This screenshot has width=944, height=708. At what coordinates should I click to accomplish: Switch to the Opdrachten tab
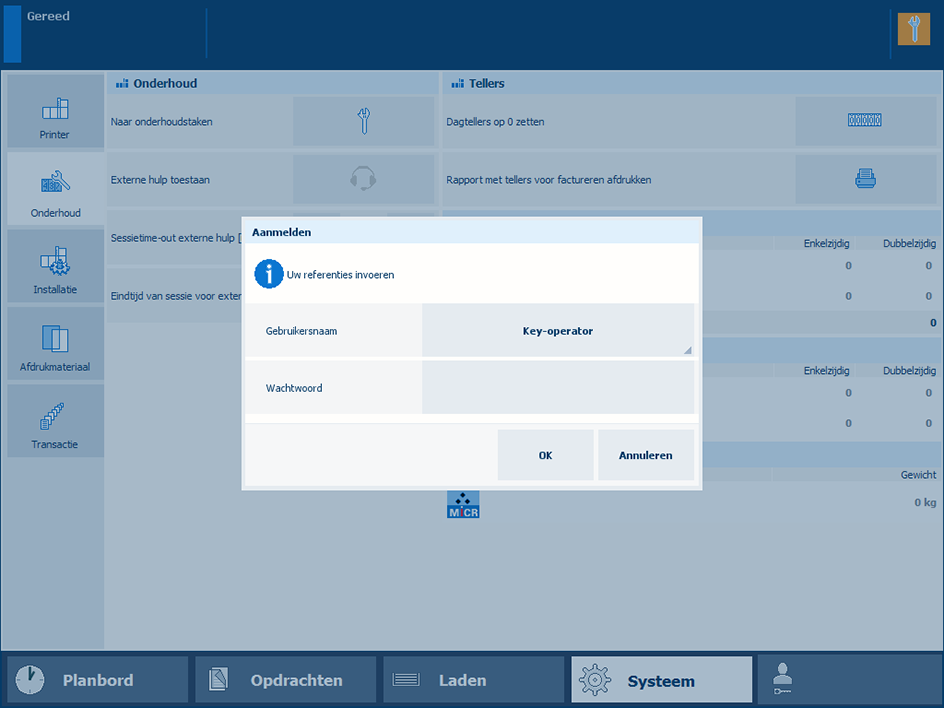point(285,680)
